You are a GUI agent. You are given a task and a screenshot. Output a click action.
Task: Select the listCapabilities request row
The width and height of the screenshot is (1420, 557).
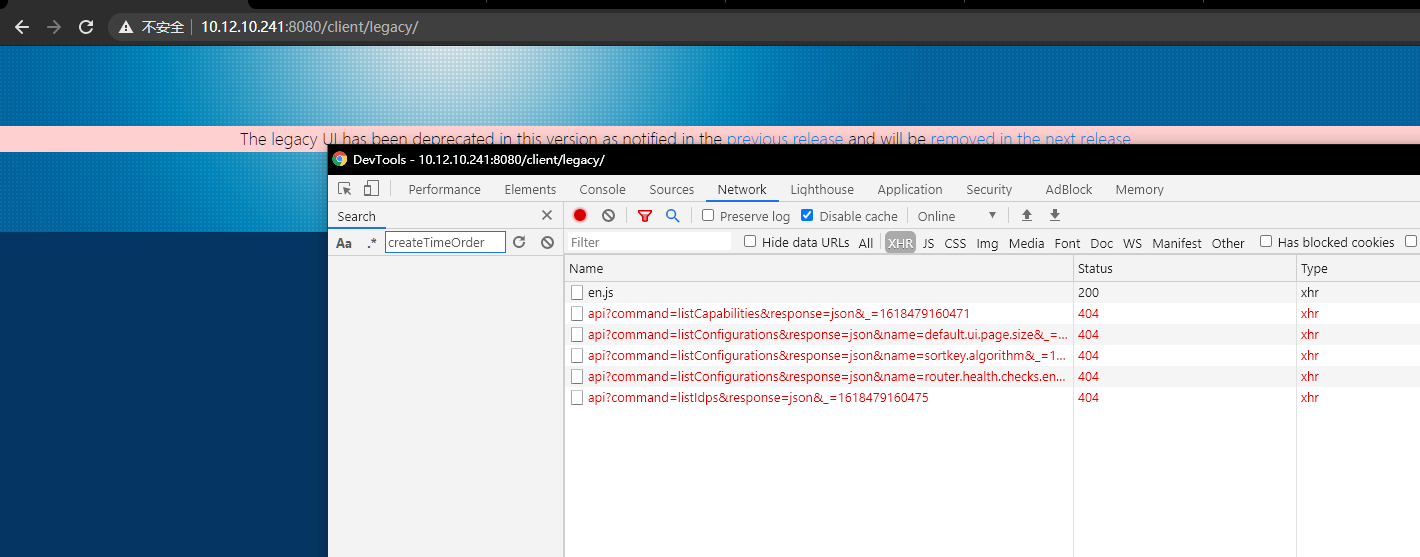(992, 313)
